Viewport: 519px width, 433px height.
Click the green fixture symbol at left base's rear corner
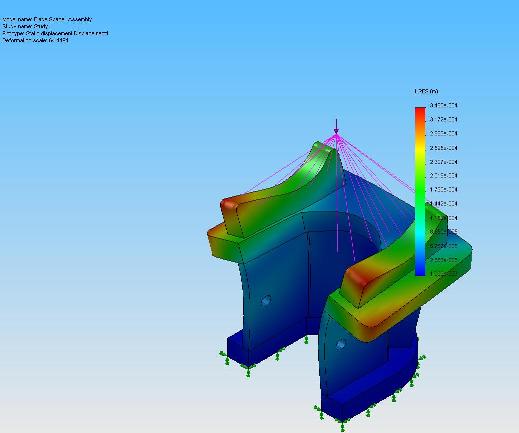click(x=306, y=340)
